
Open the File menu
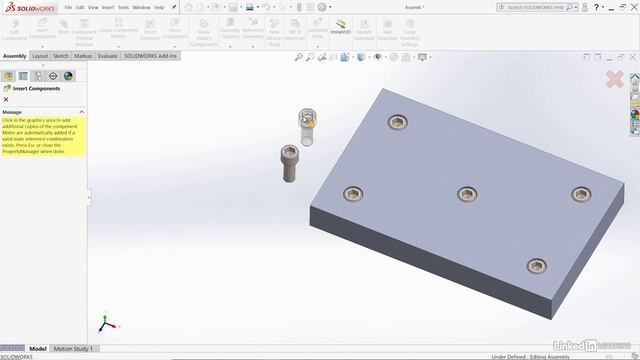tap(68, 7)
